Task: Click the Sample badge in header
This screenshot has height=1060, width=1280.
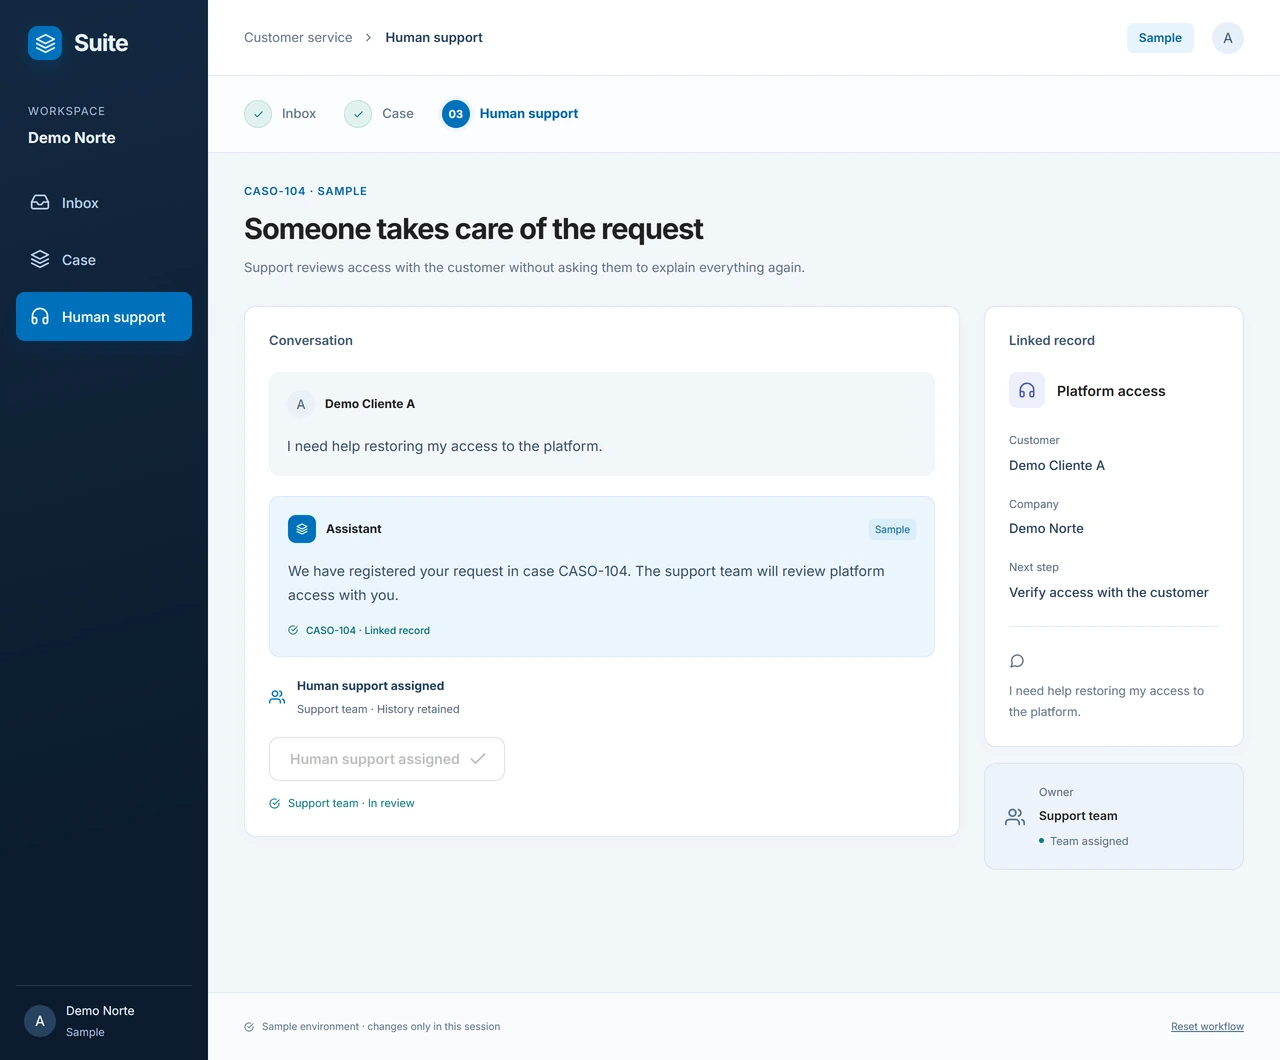Action: (1160, 38)
